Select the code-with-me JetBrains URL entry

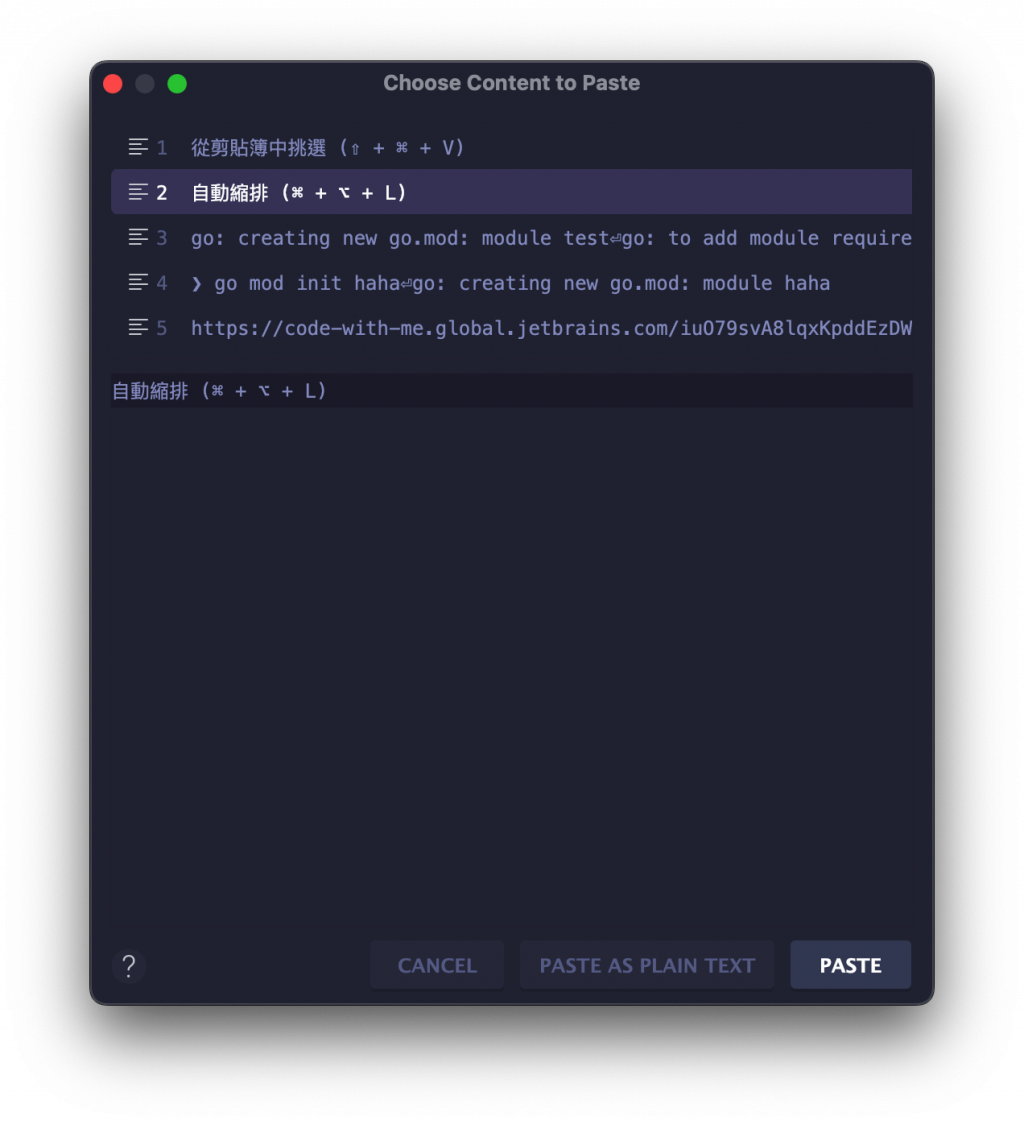(x=550, y=328)
